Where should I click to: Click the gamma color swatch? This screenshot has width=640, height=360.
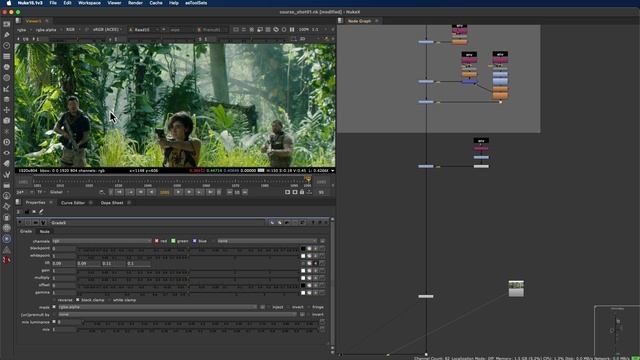click(303, 293)
